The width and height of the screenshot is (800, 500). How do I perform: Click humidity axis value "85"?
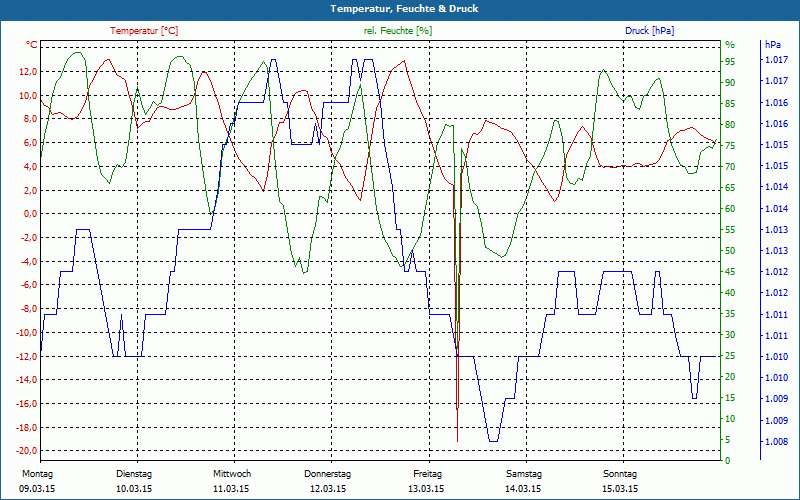click(x=730, y=104)
